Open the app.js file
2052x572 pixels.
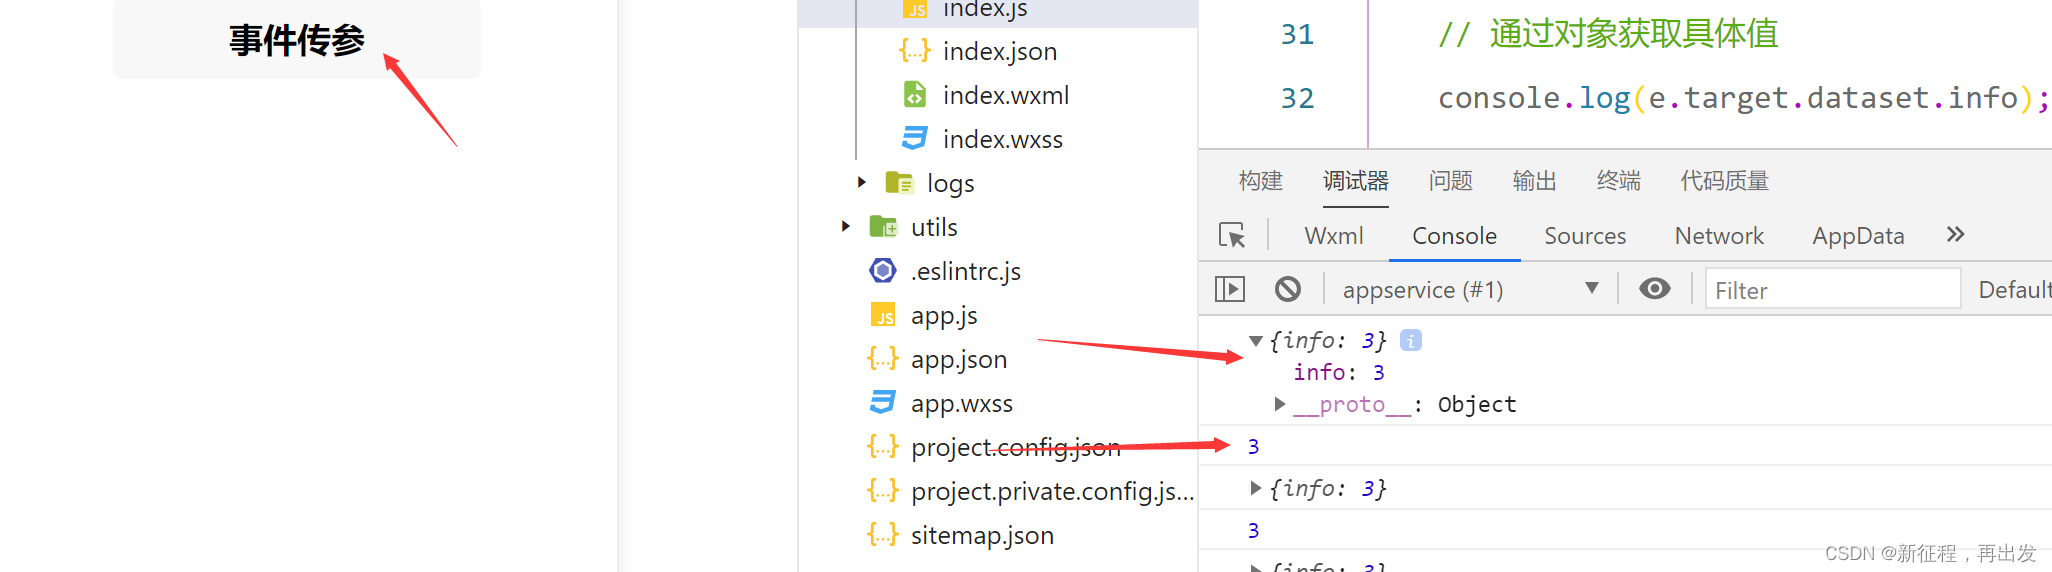point(944,315)
